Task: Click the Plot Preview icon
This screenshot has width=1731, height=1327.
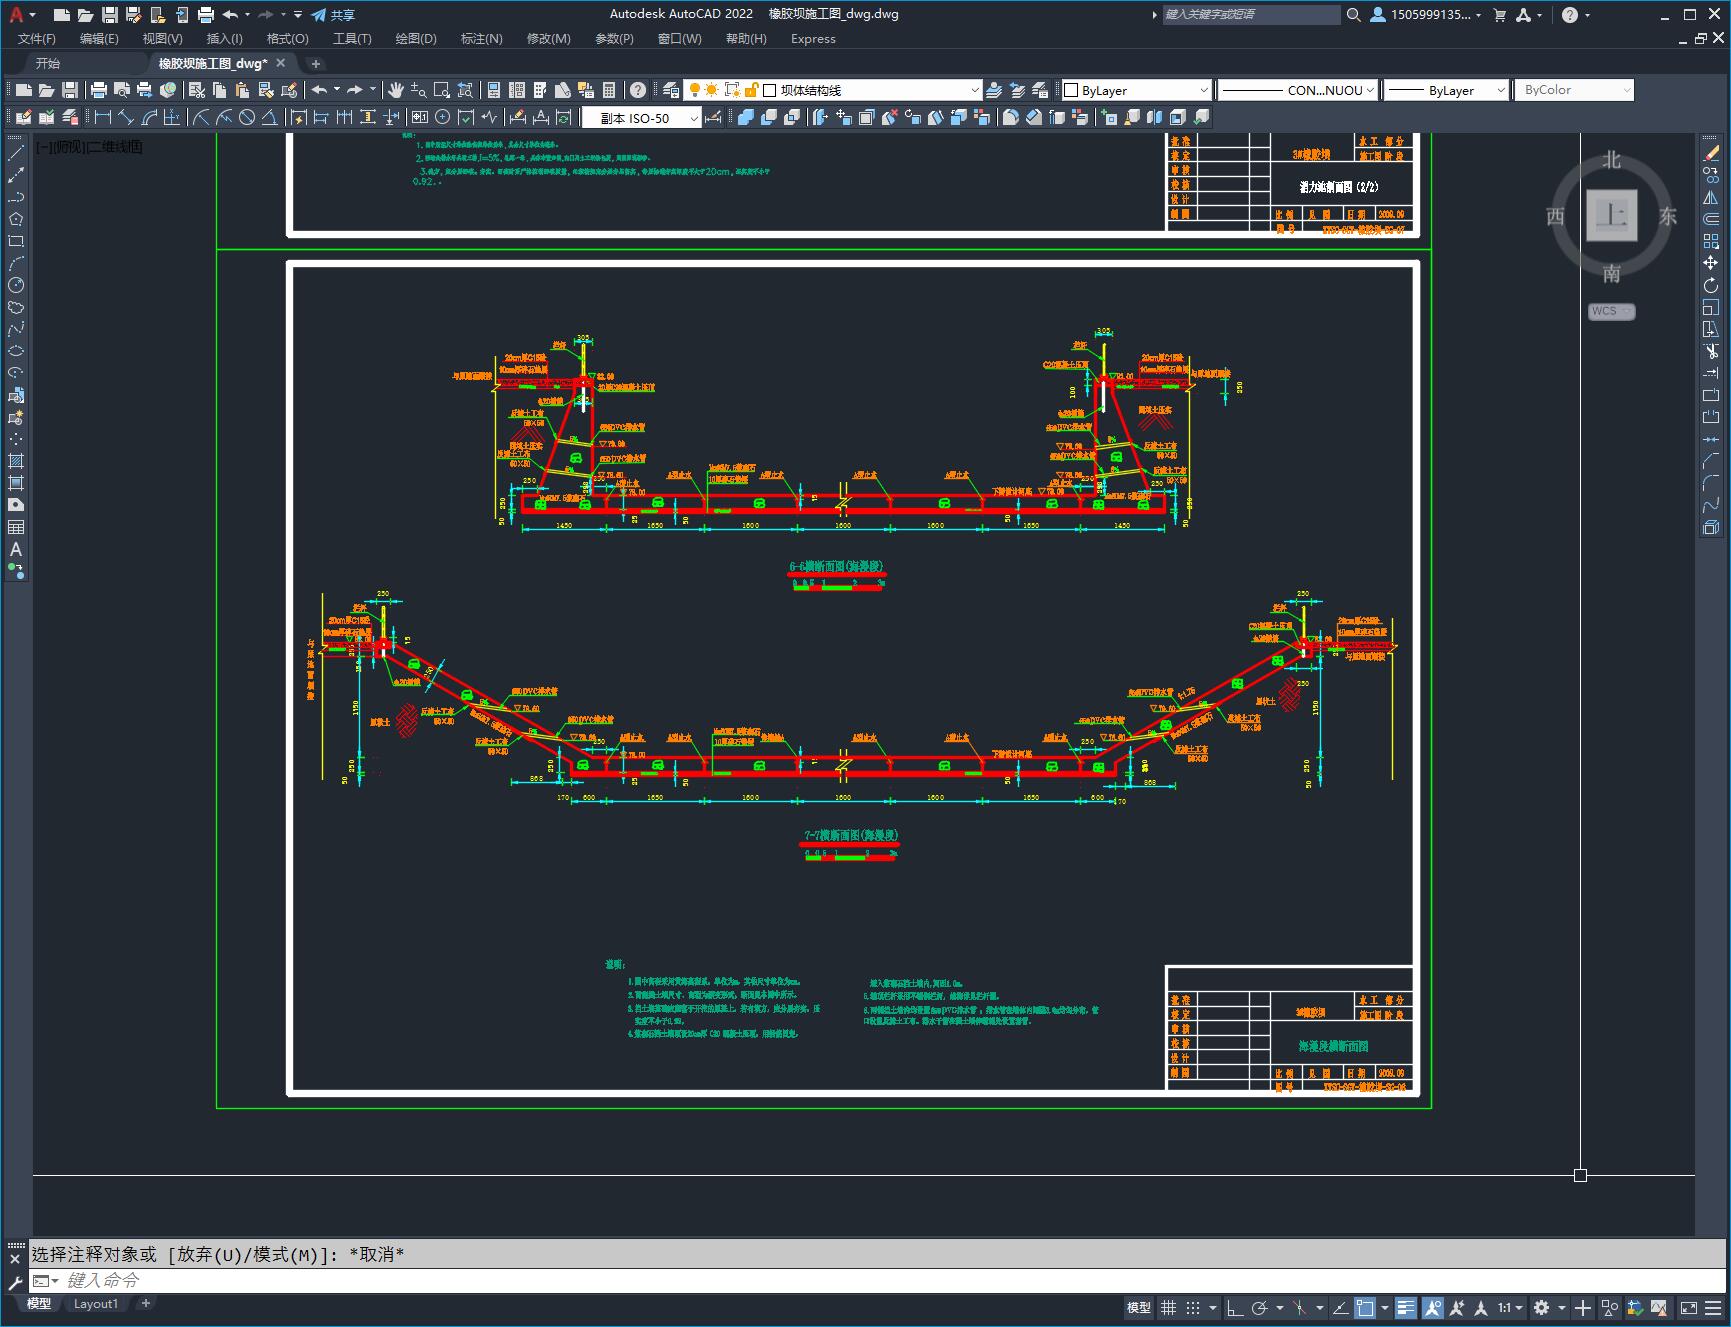Action: pyautogui.click(x=121, y=90)
